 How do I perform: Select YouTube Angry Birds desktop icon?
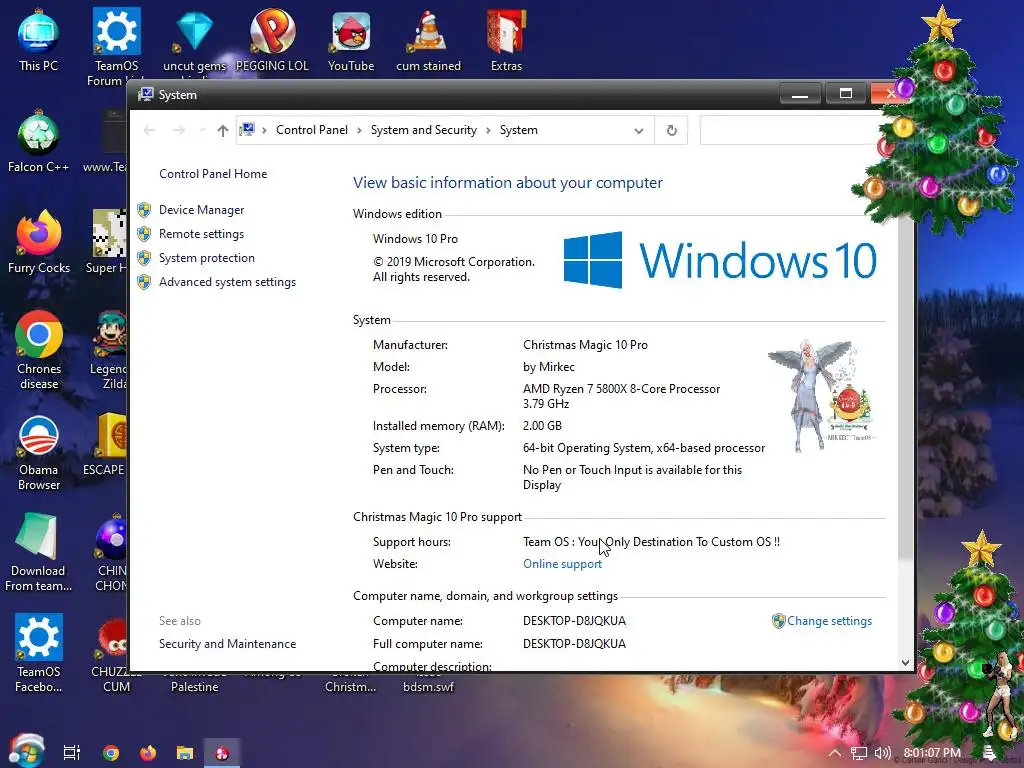pyautogui.click(x=351, y=40)
